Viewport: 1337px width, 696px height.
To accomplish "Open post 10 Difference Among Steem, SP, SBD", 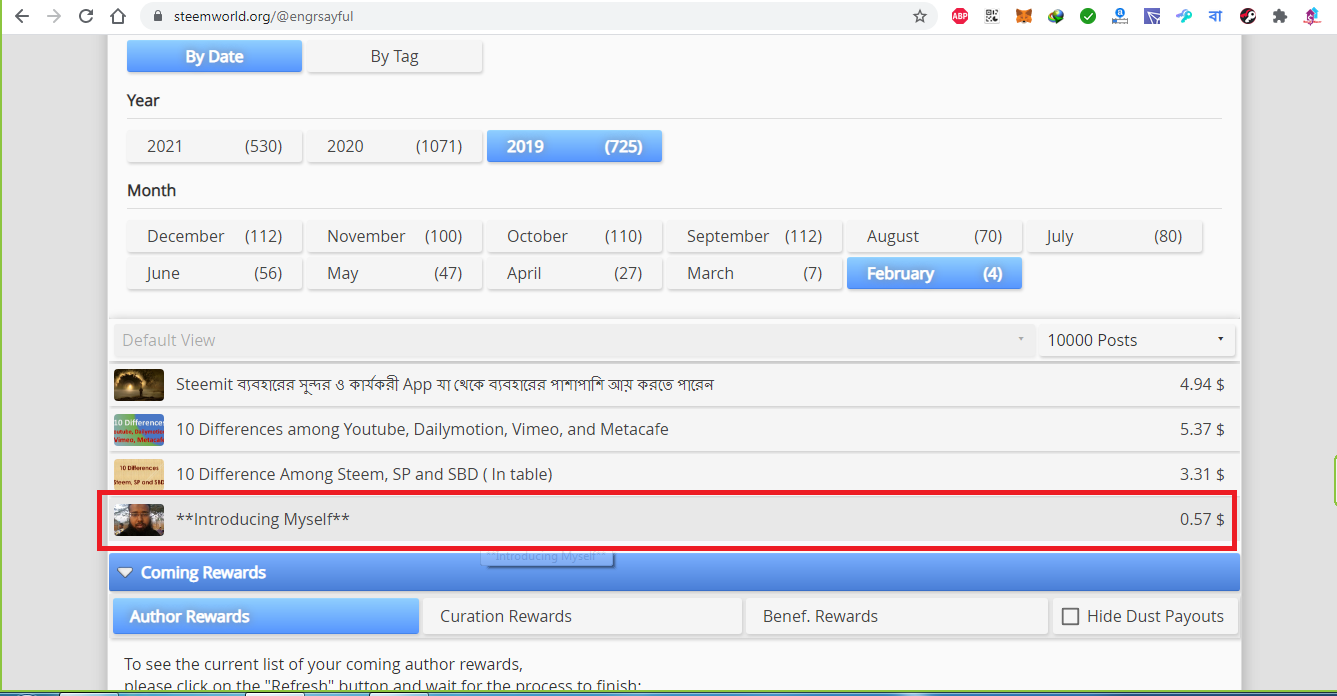I will [674, 474].
